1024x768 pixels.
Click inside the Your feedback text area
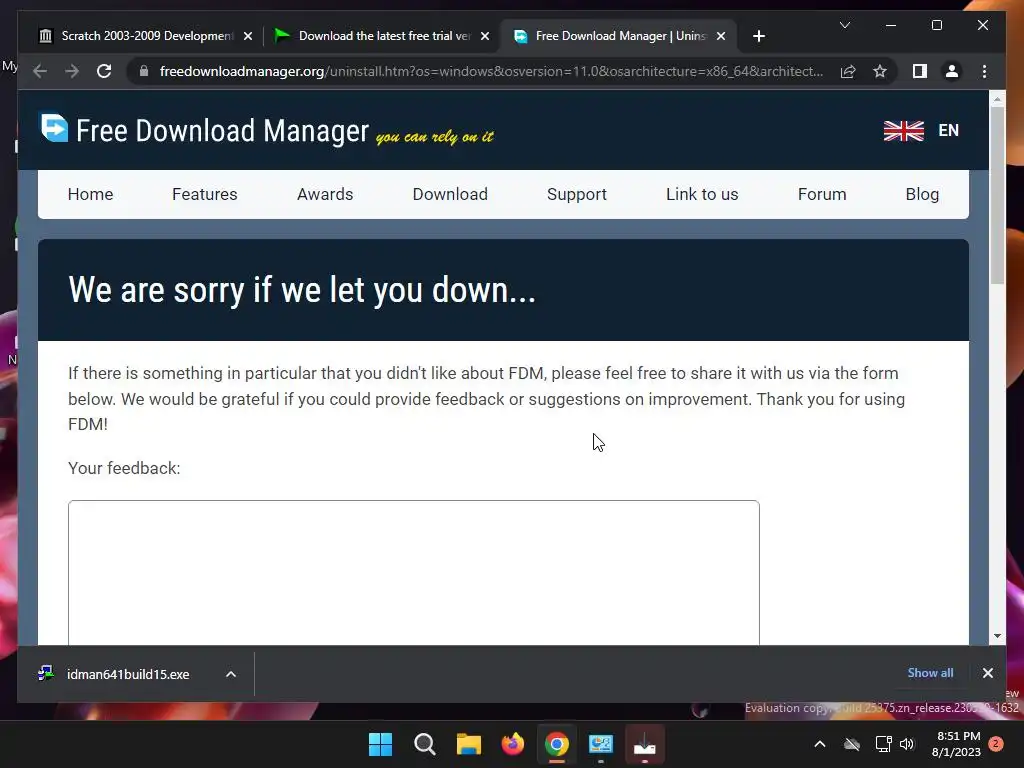(x=413, y=573)
